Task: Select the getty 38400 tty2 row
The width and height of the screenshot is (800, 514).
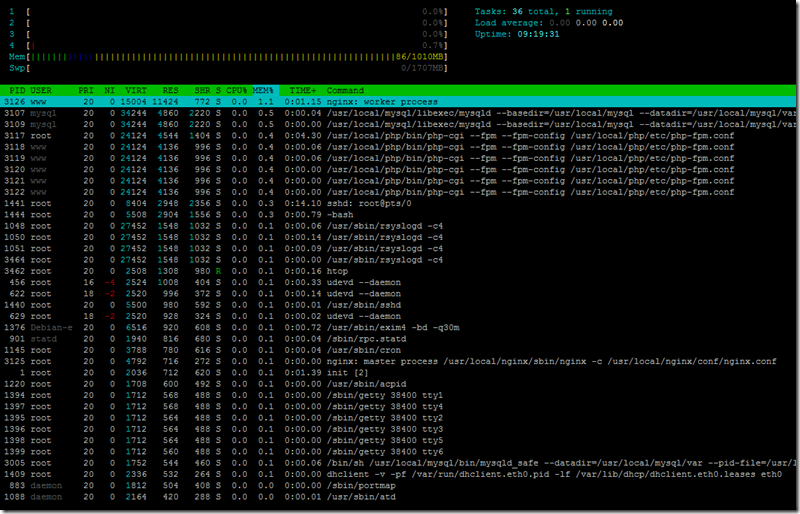Action: pos(398,418)
